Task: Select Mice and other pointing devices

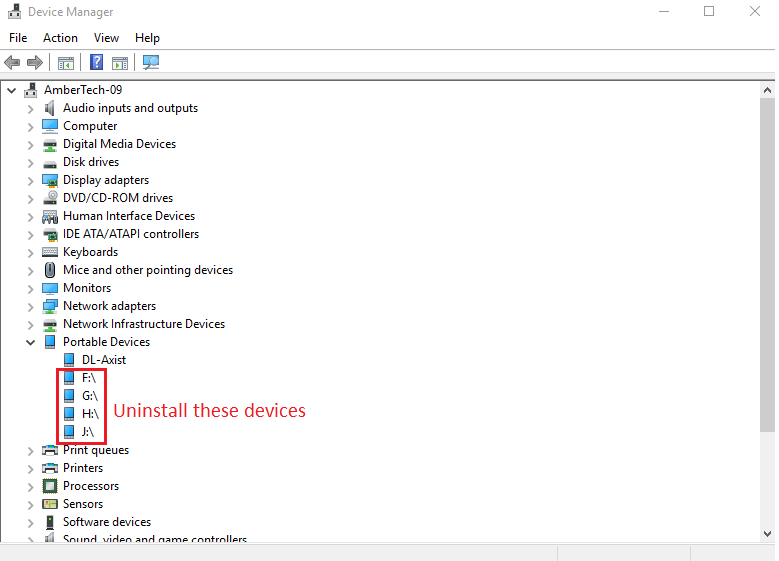Action: pyautogui.click(x=148, y=270)
